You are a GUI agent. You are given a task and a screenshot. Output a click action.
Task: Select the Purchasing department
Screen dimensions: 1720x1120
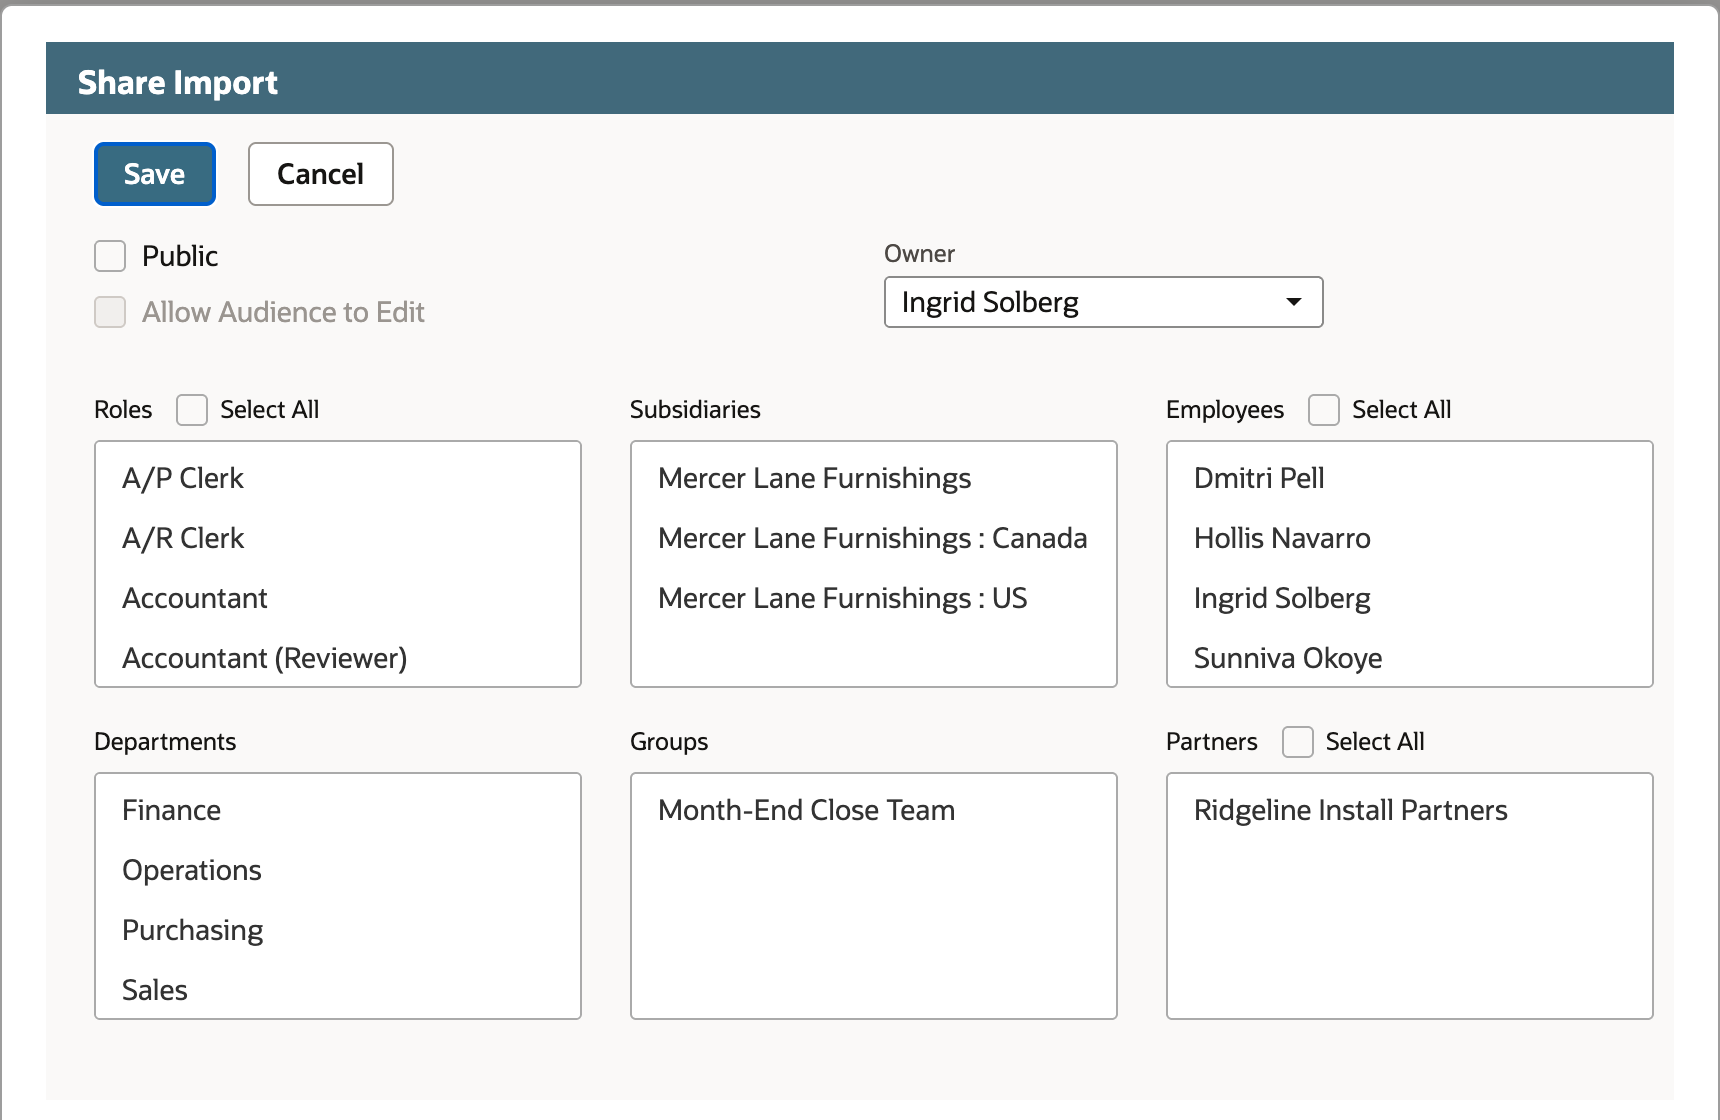pyautogui.click(x=338, y=930)
